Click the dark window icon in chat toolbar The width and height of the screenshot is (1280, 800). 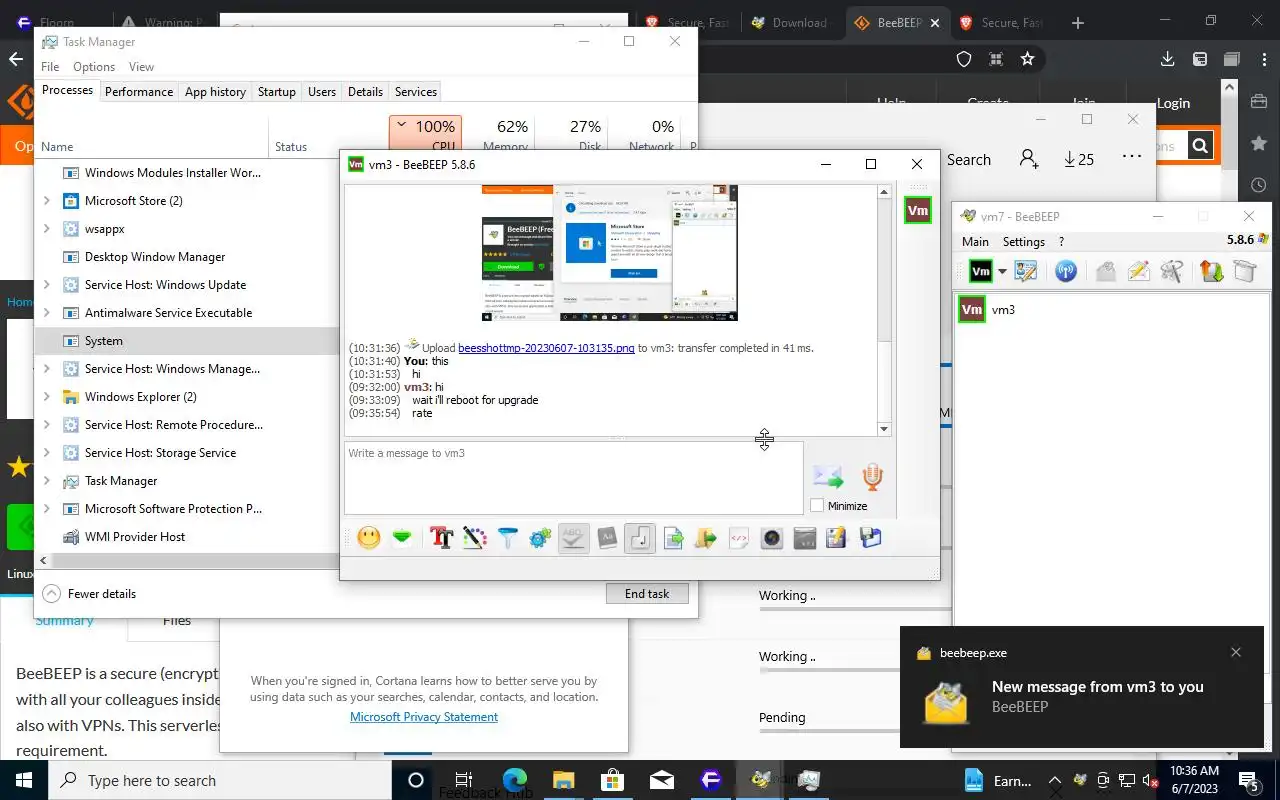805,538
